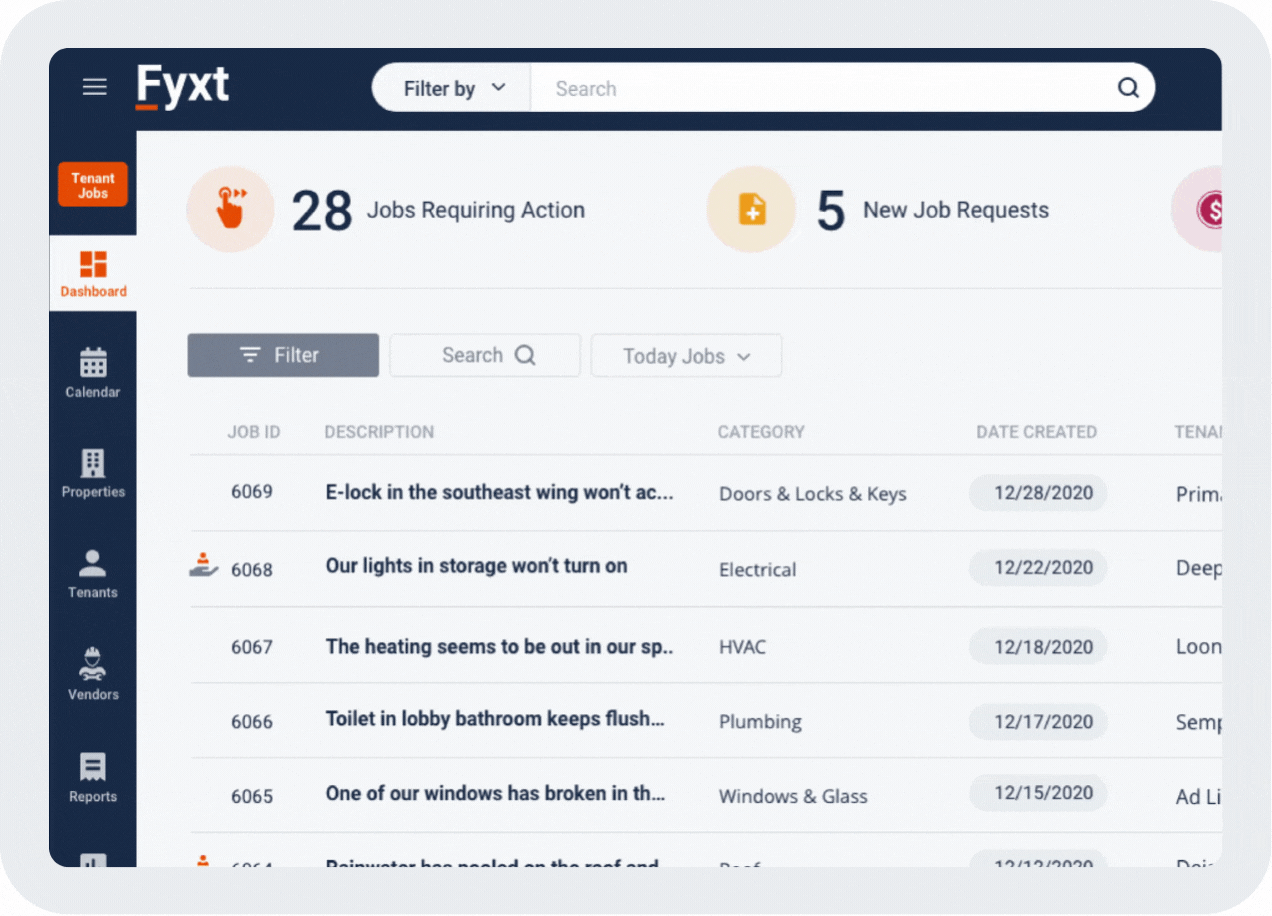
Task: Click the gray Filter button
Action: click(283, 355)
